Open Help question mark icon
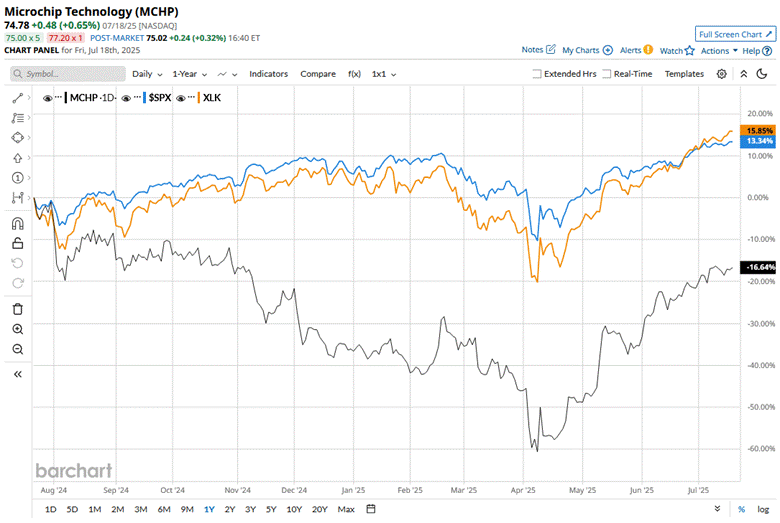The width and height of the screenshot is (780, 523). 767,51
